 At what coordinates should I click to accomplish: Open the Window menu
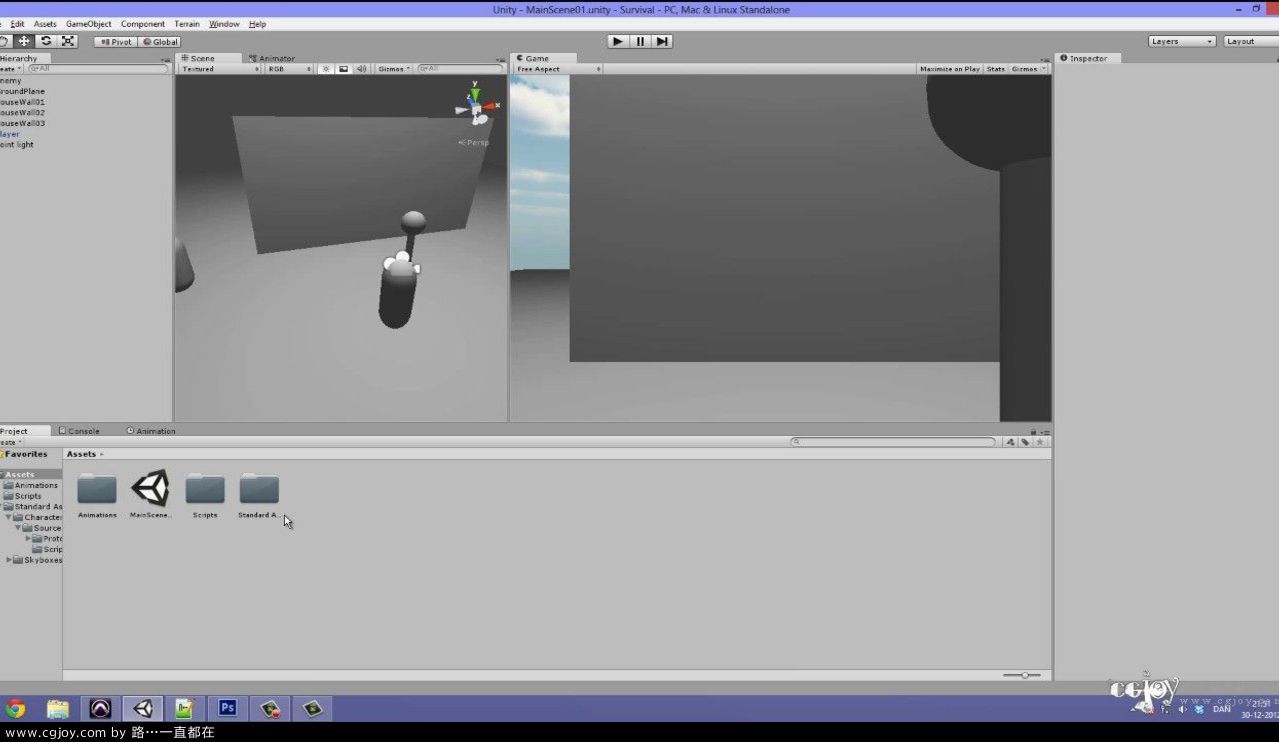tap(224, 24)
